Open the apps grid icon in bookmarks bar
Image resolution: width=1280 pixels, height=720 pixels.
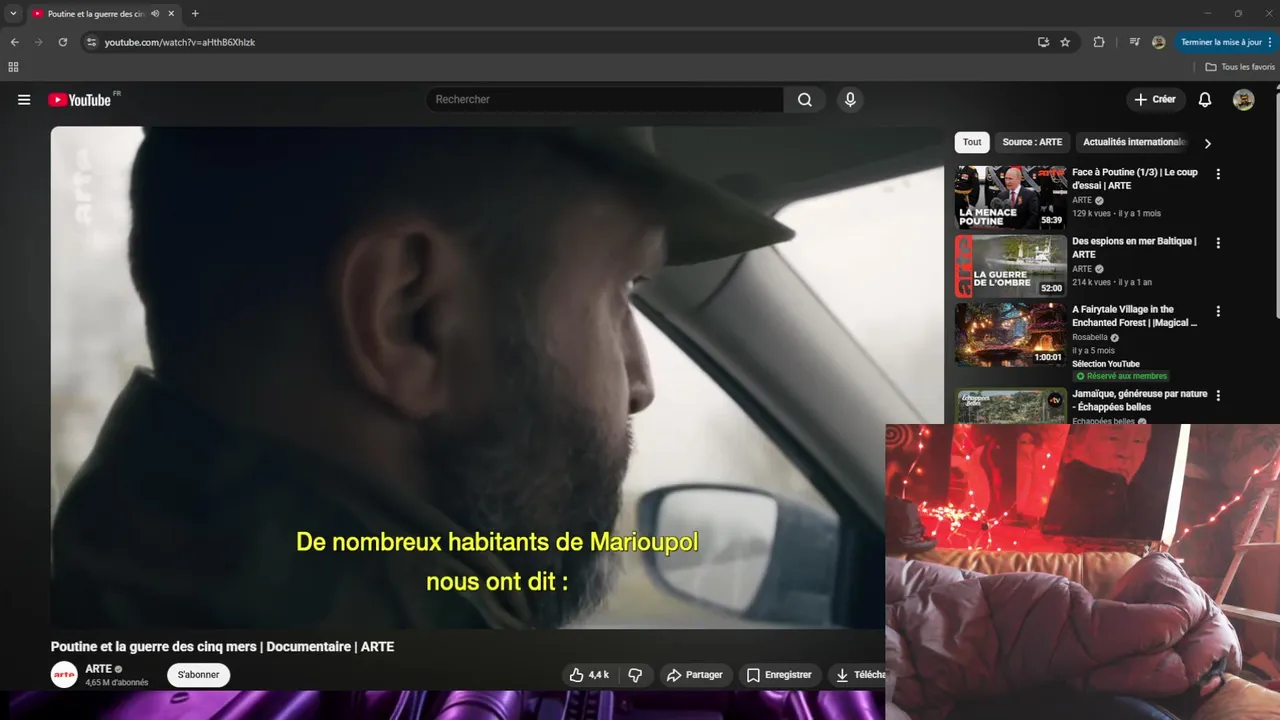(13, 67)
